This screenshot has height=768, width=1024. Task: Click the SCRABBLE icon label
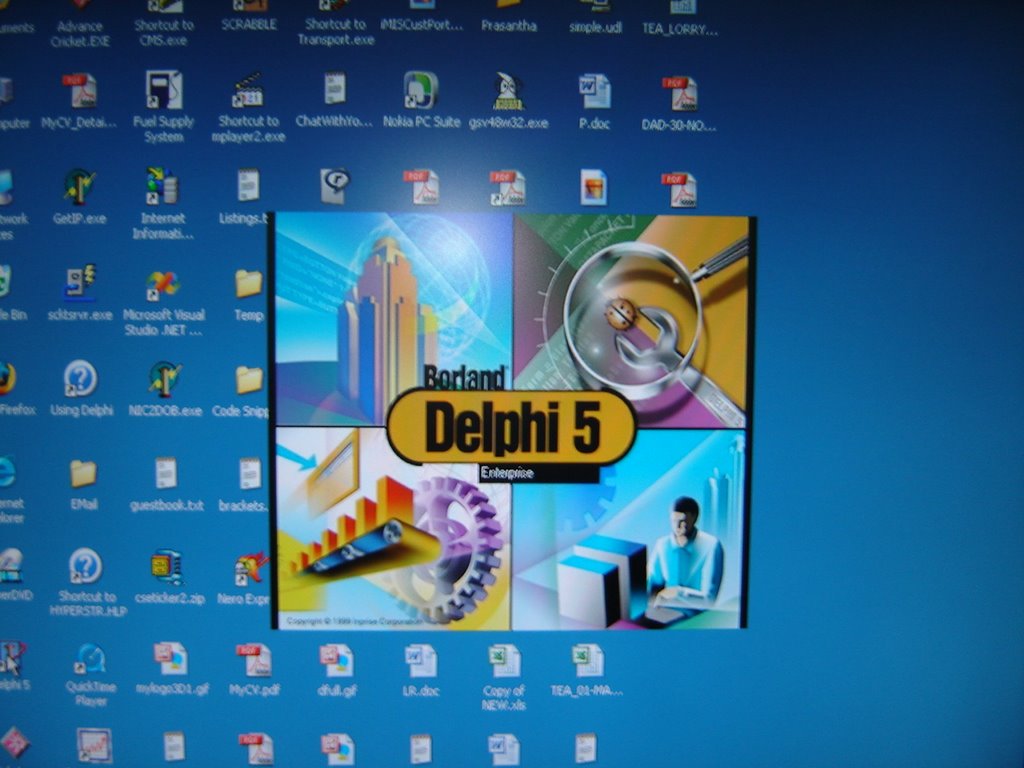[x=249, y=25]
